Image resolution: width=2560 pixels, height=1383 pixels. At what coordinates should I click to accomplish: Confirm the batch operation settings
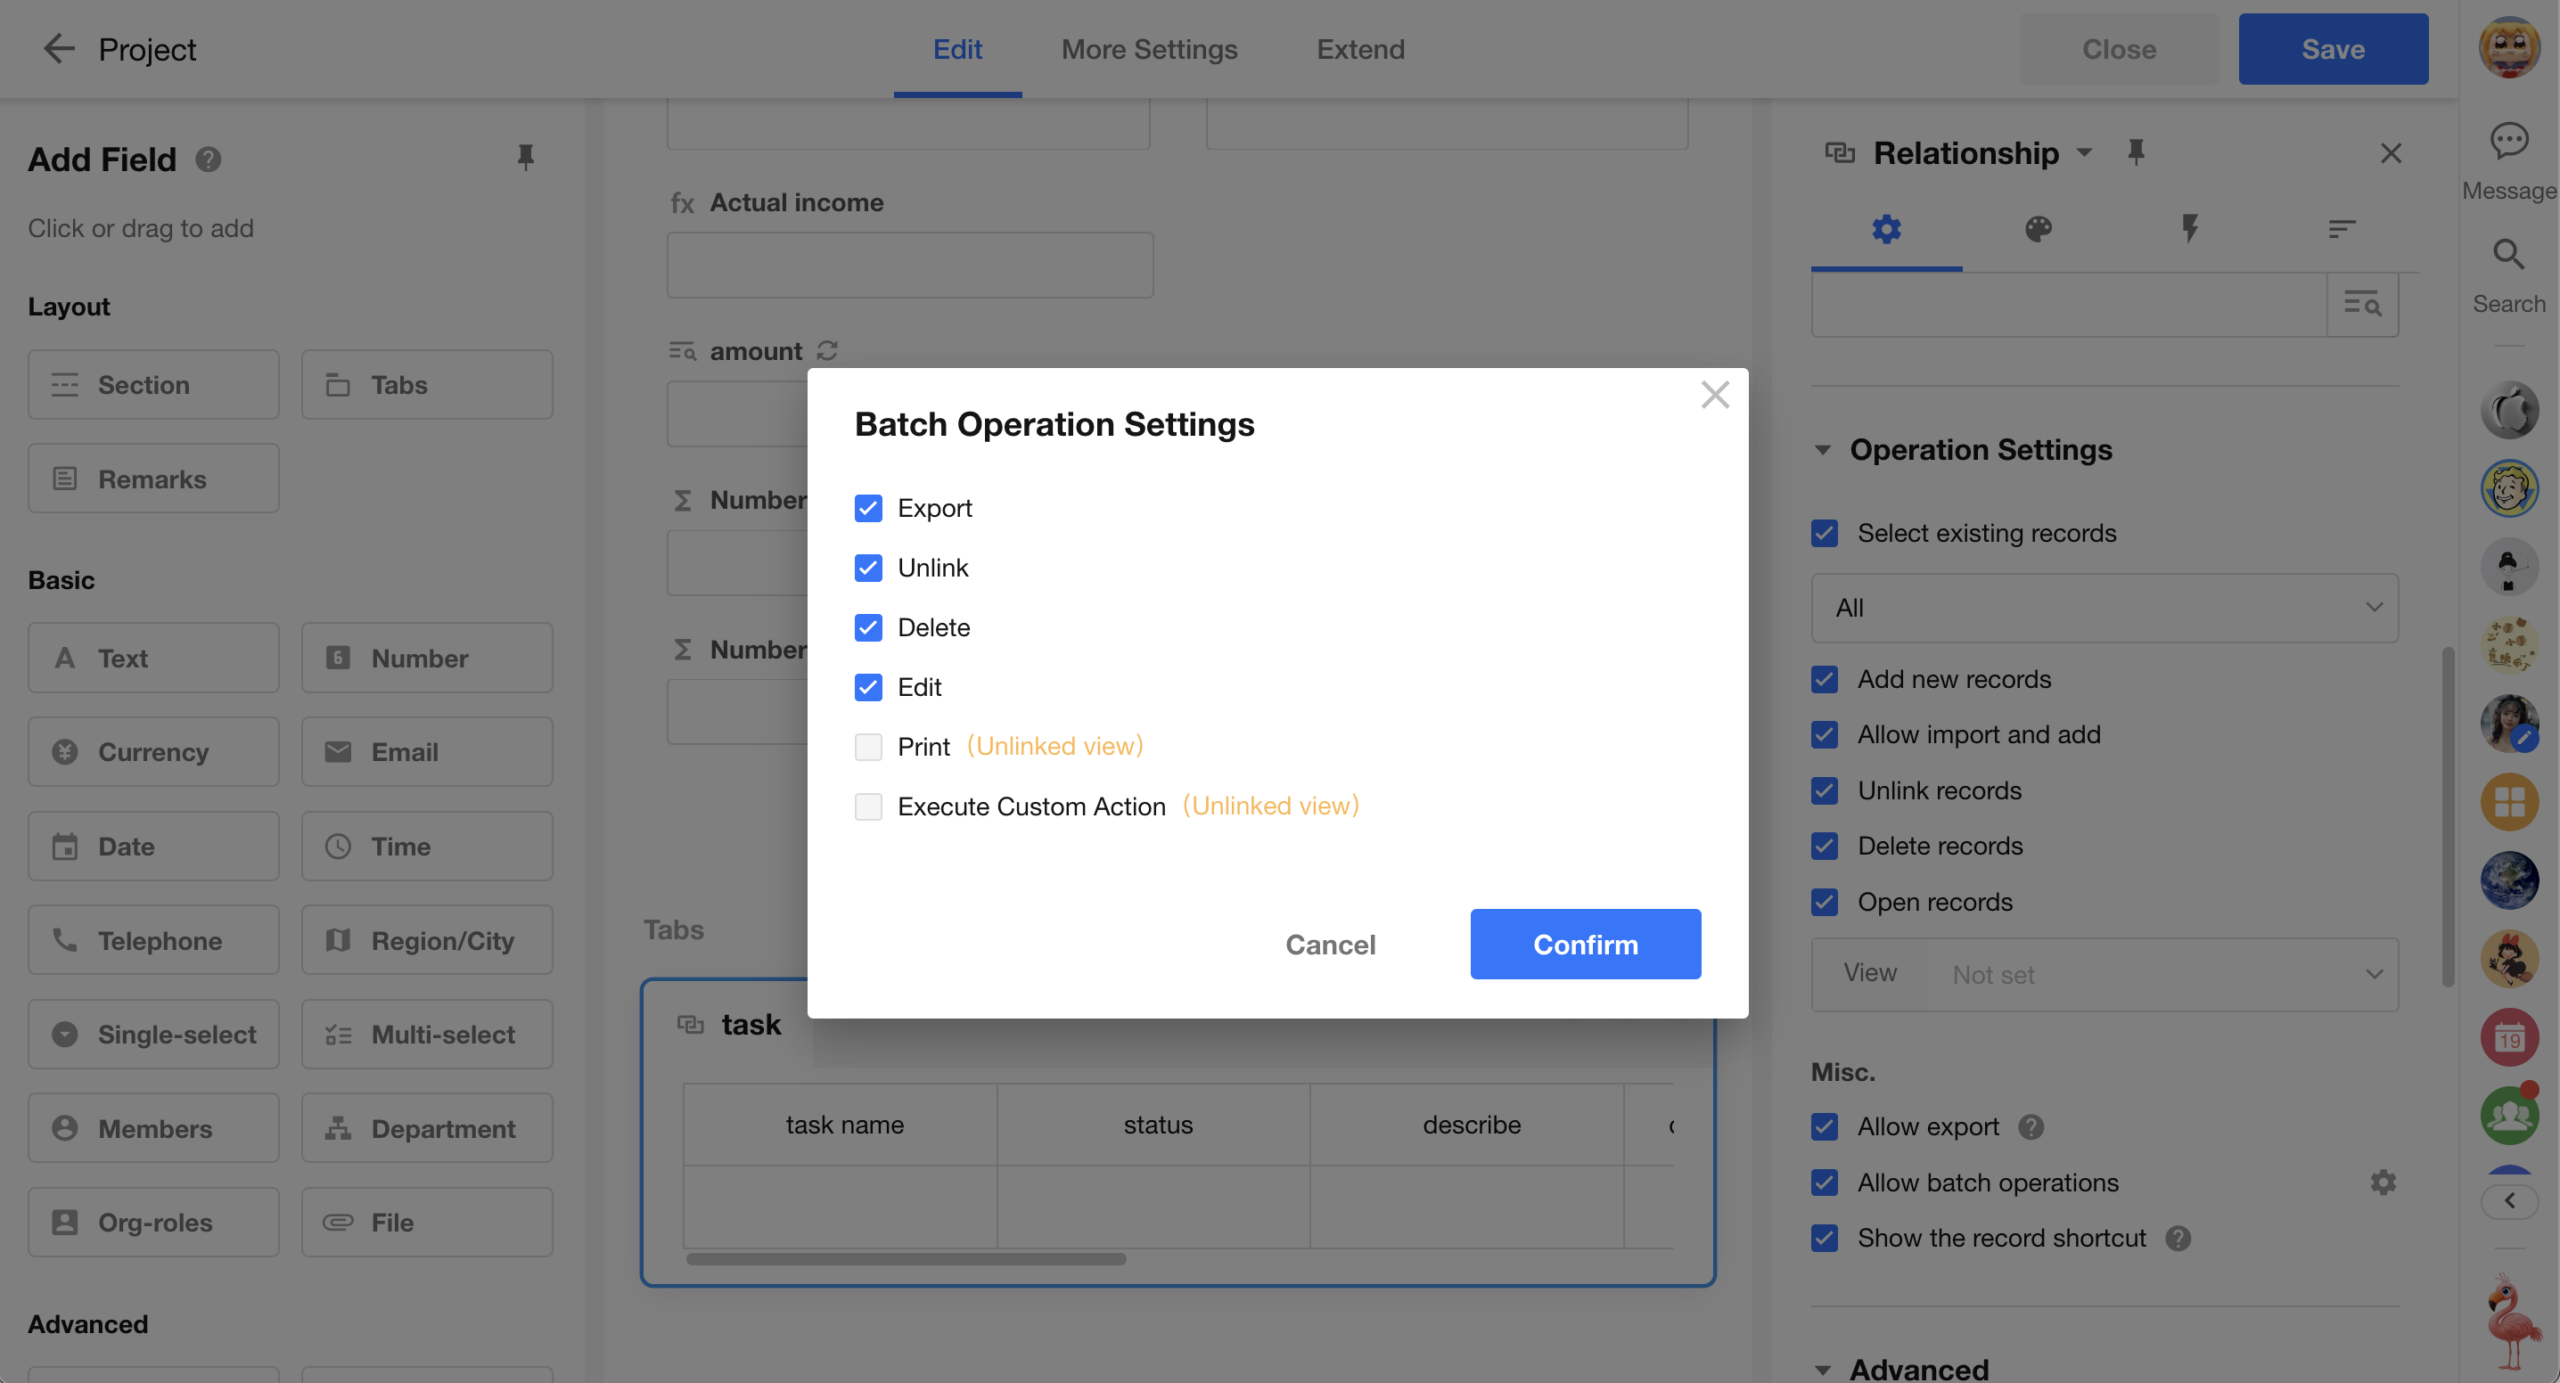click(x=1585, y=944)
